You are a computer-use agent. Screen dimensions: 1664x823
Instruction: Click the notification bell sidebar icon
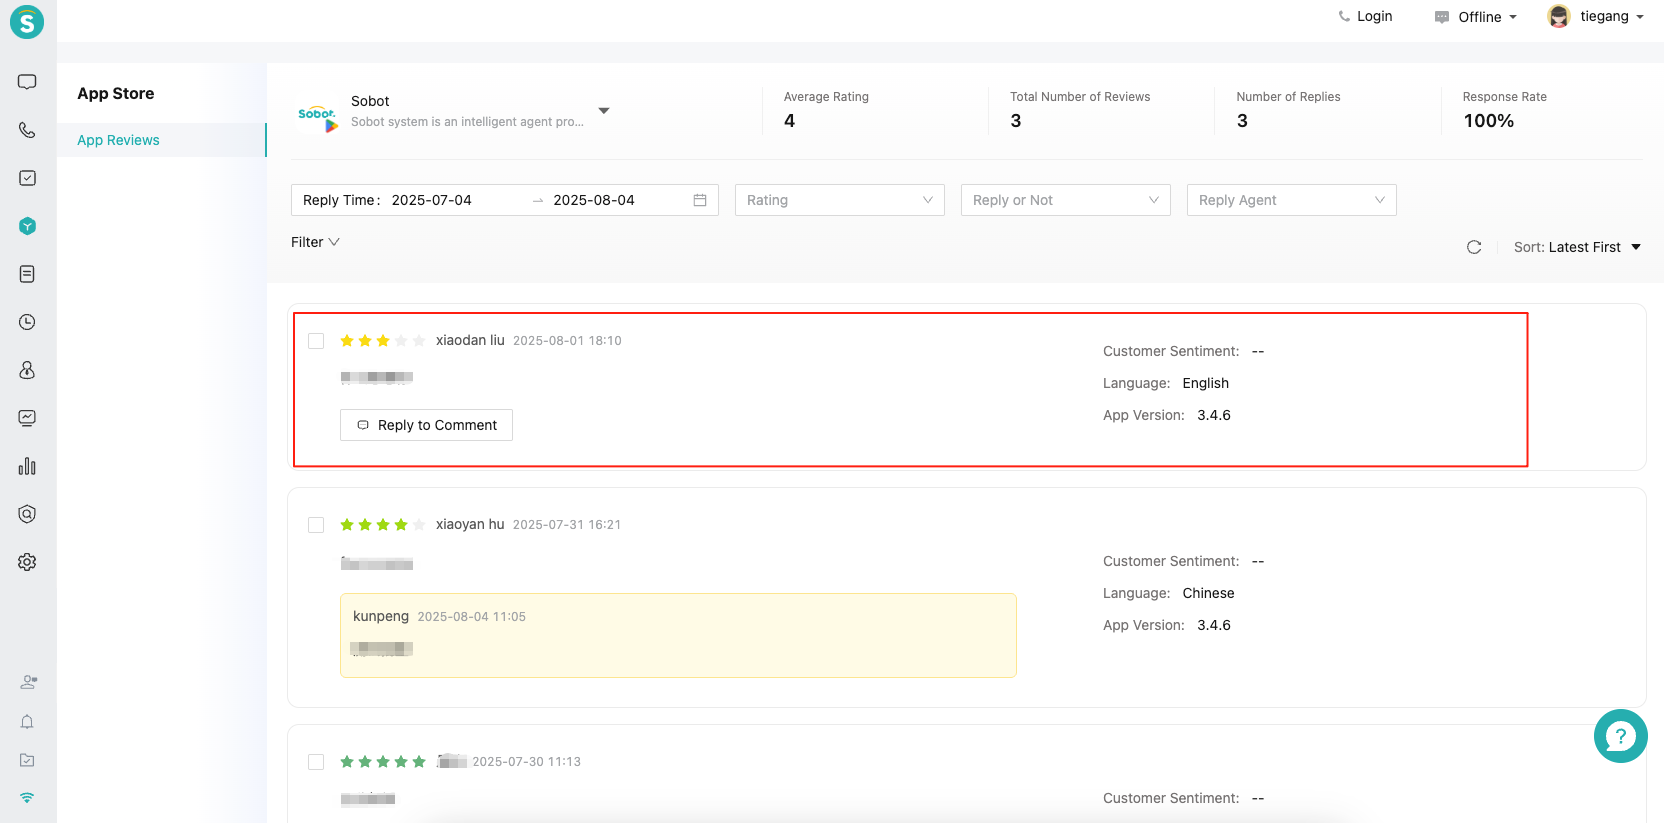point(27,722)
